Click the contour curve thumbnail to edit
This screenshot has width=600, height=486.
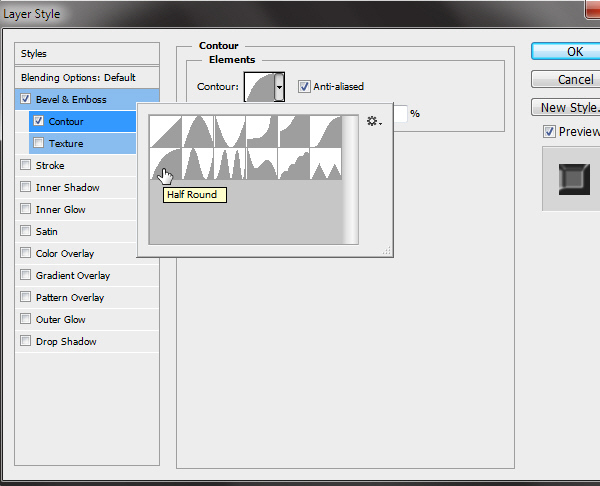259,88
